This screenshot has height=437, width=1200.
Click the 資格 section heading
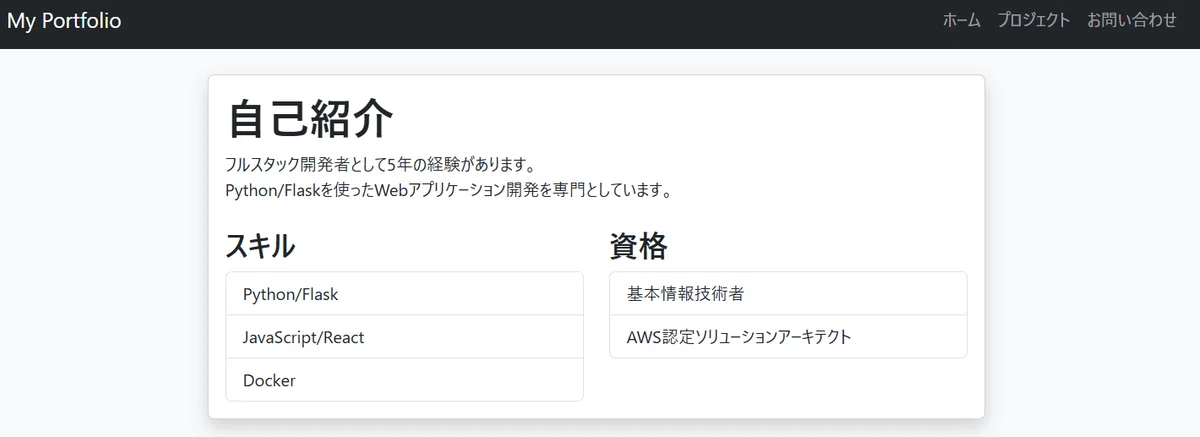[x=638, y=245]
